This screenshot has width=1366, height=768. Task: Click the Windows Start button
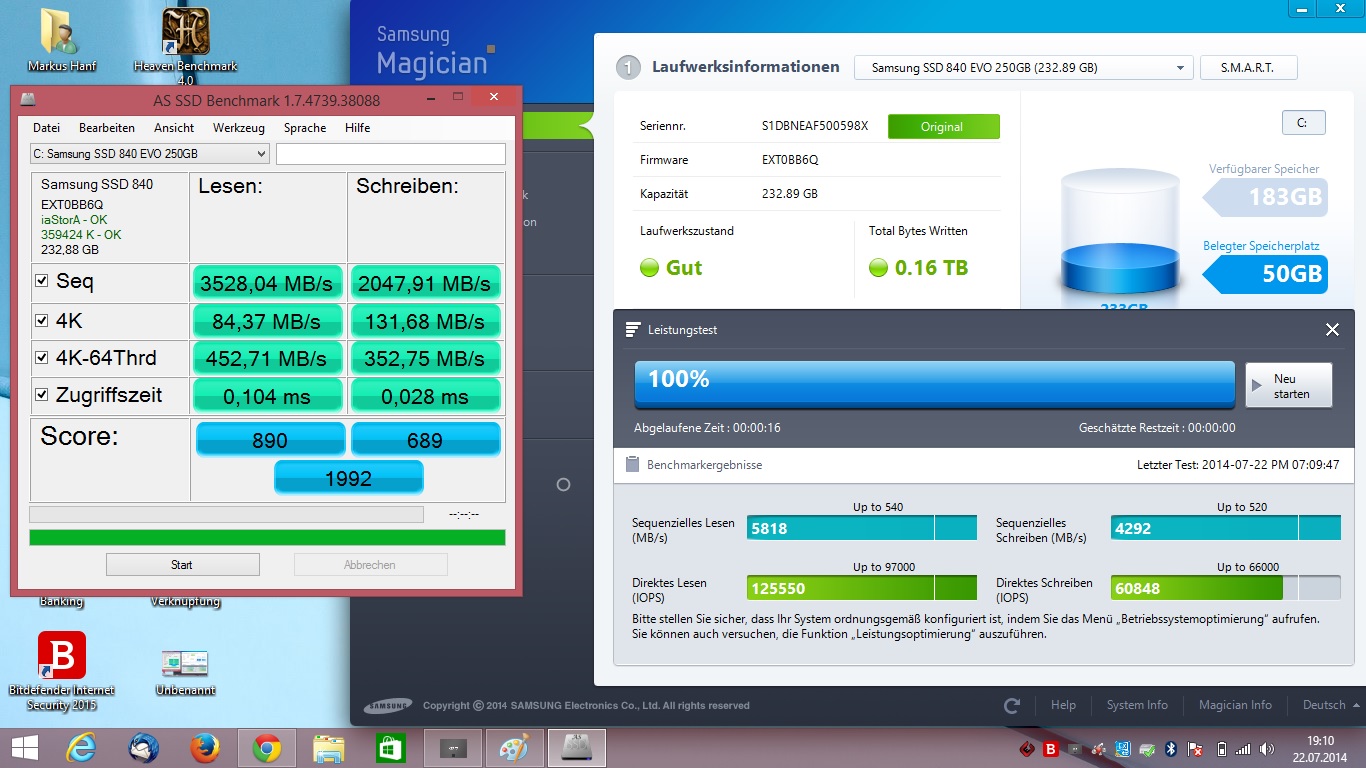(24, 747)
